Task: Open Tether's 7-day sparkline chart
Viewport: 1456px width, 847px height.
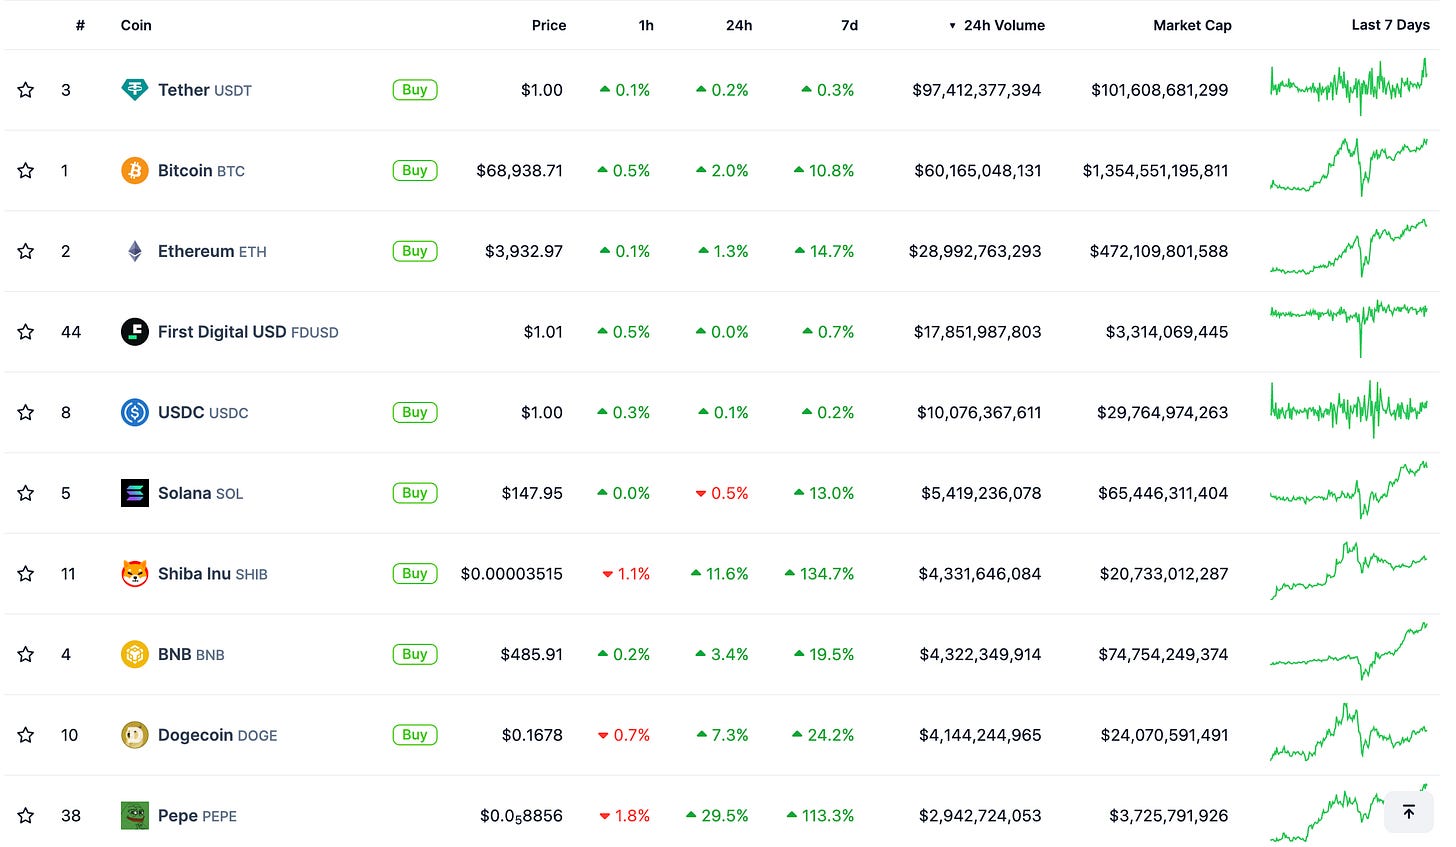Action: (x=1349, y=87)
